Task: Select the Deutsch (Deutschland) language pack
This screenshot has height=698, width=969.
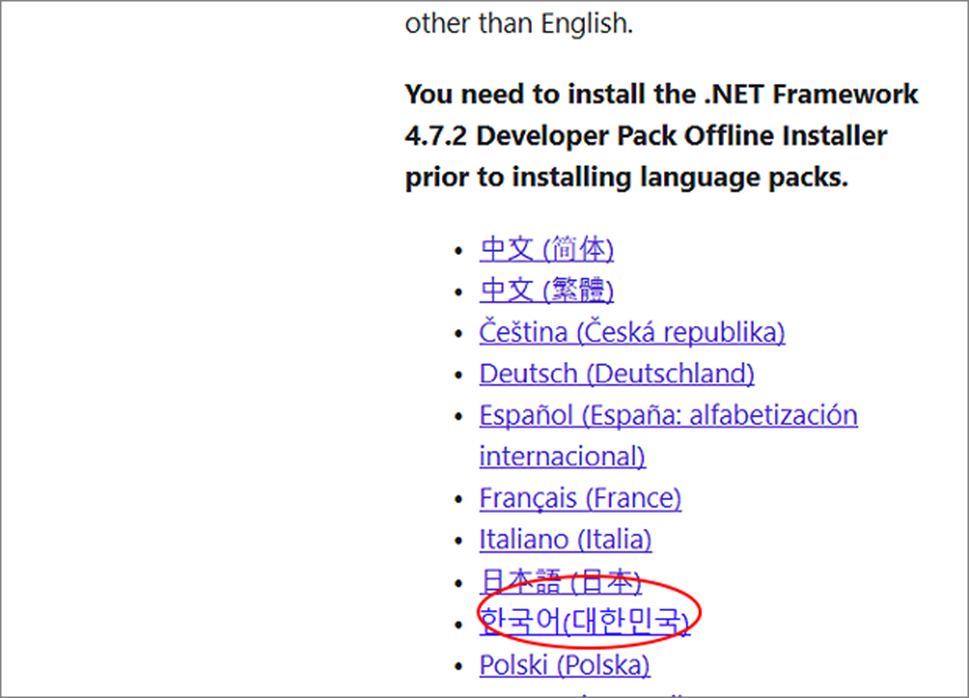Action: tap(617, 373)
